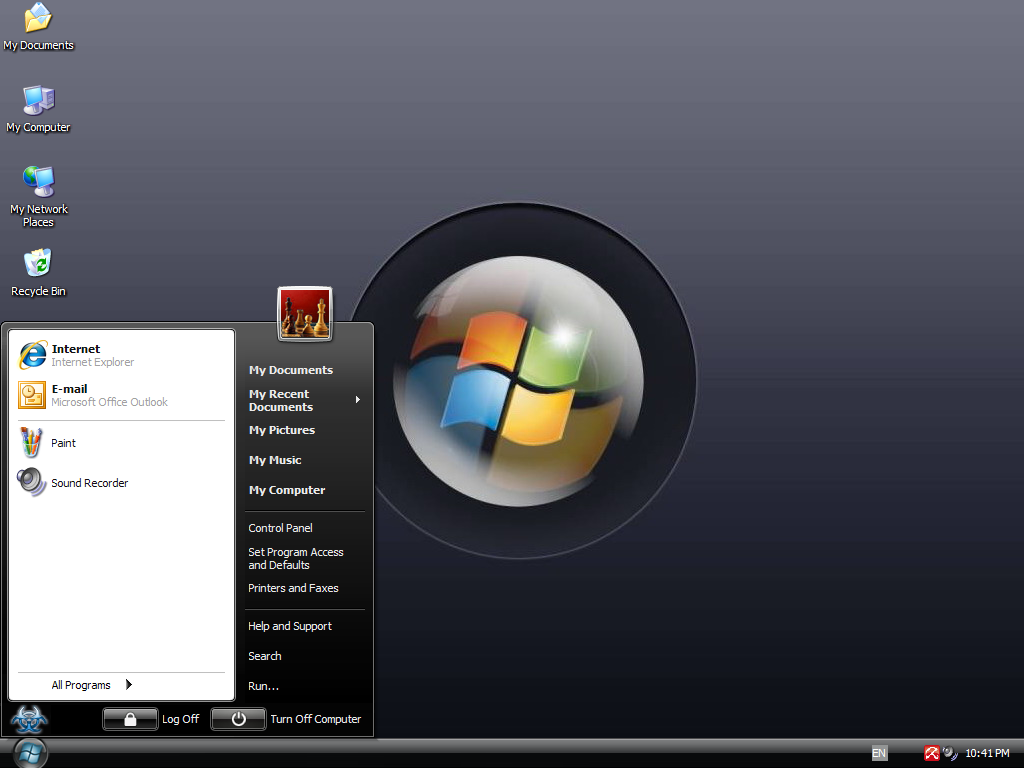Switch language with the EN indicator

878,753
